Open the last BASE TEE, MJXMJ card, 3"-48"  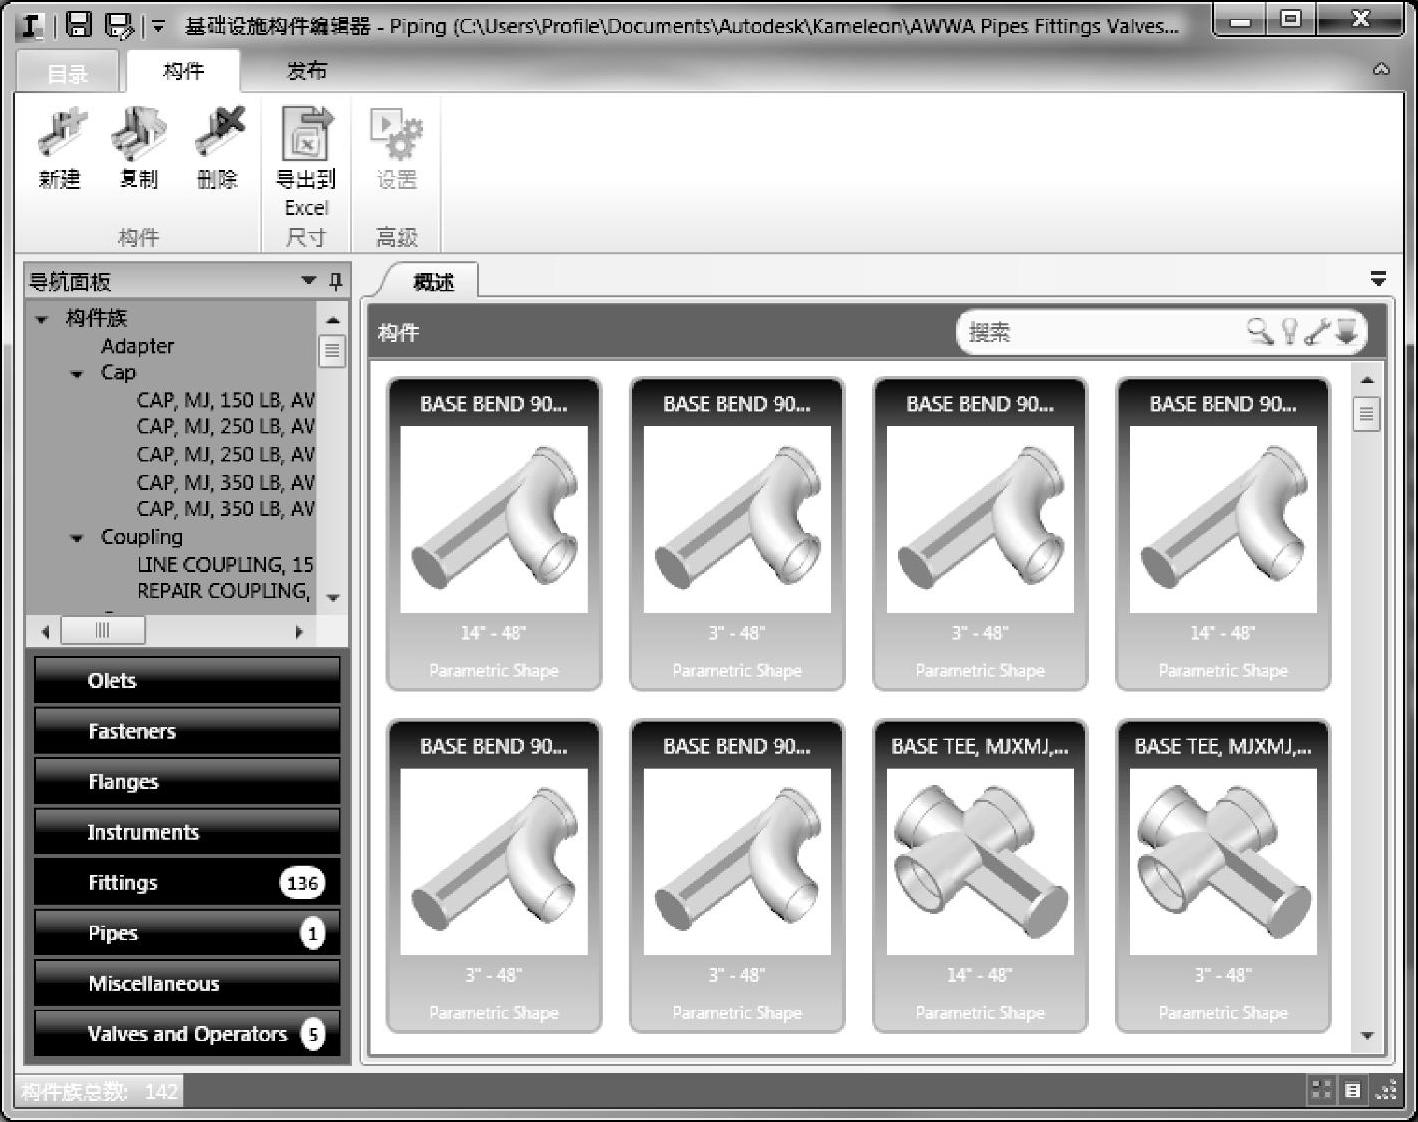[1223, 876]
